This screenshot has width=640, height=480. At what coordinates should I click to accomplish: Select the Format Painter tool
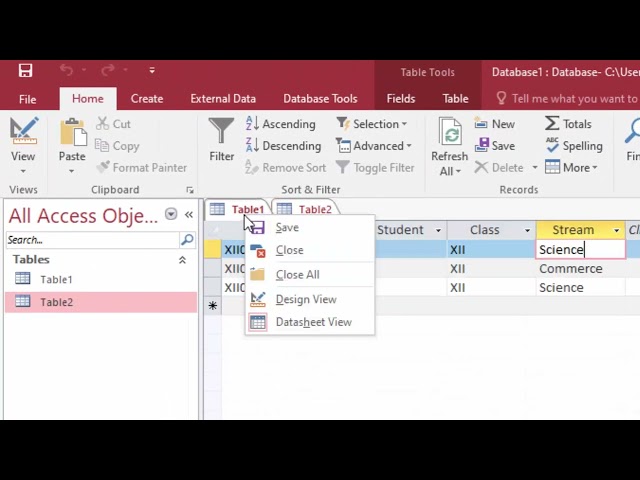[x=141, y=167]
